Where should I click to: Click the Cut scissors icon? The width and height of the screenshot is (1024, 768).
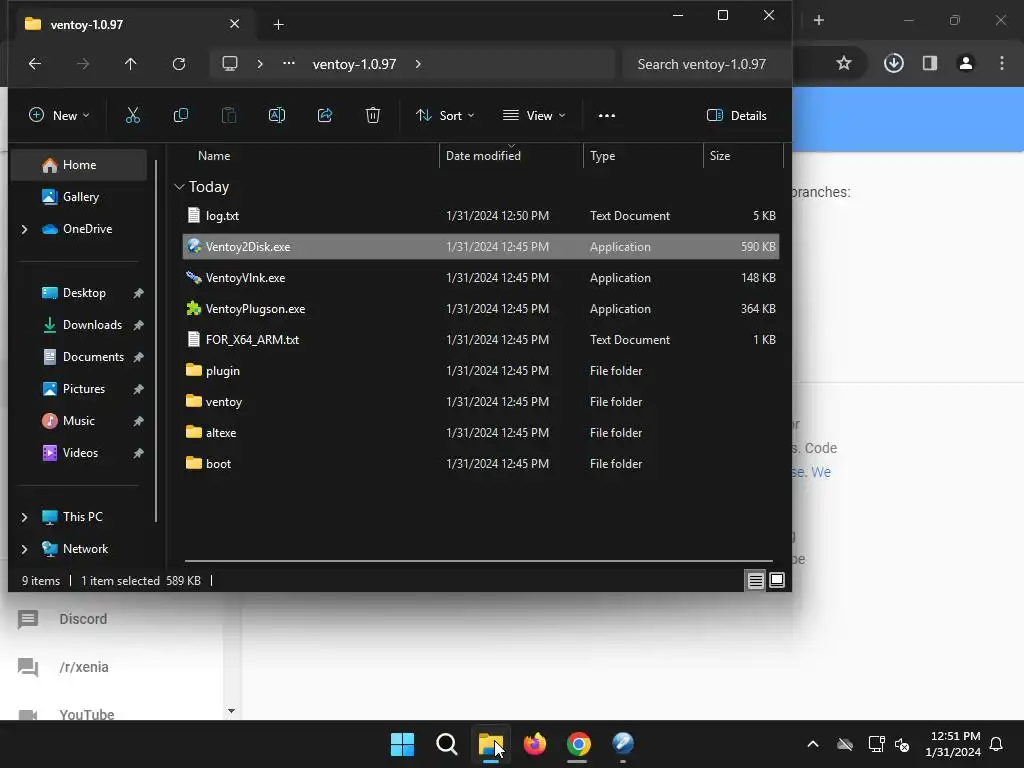(x=133, y=116)
